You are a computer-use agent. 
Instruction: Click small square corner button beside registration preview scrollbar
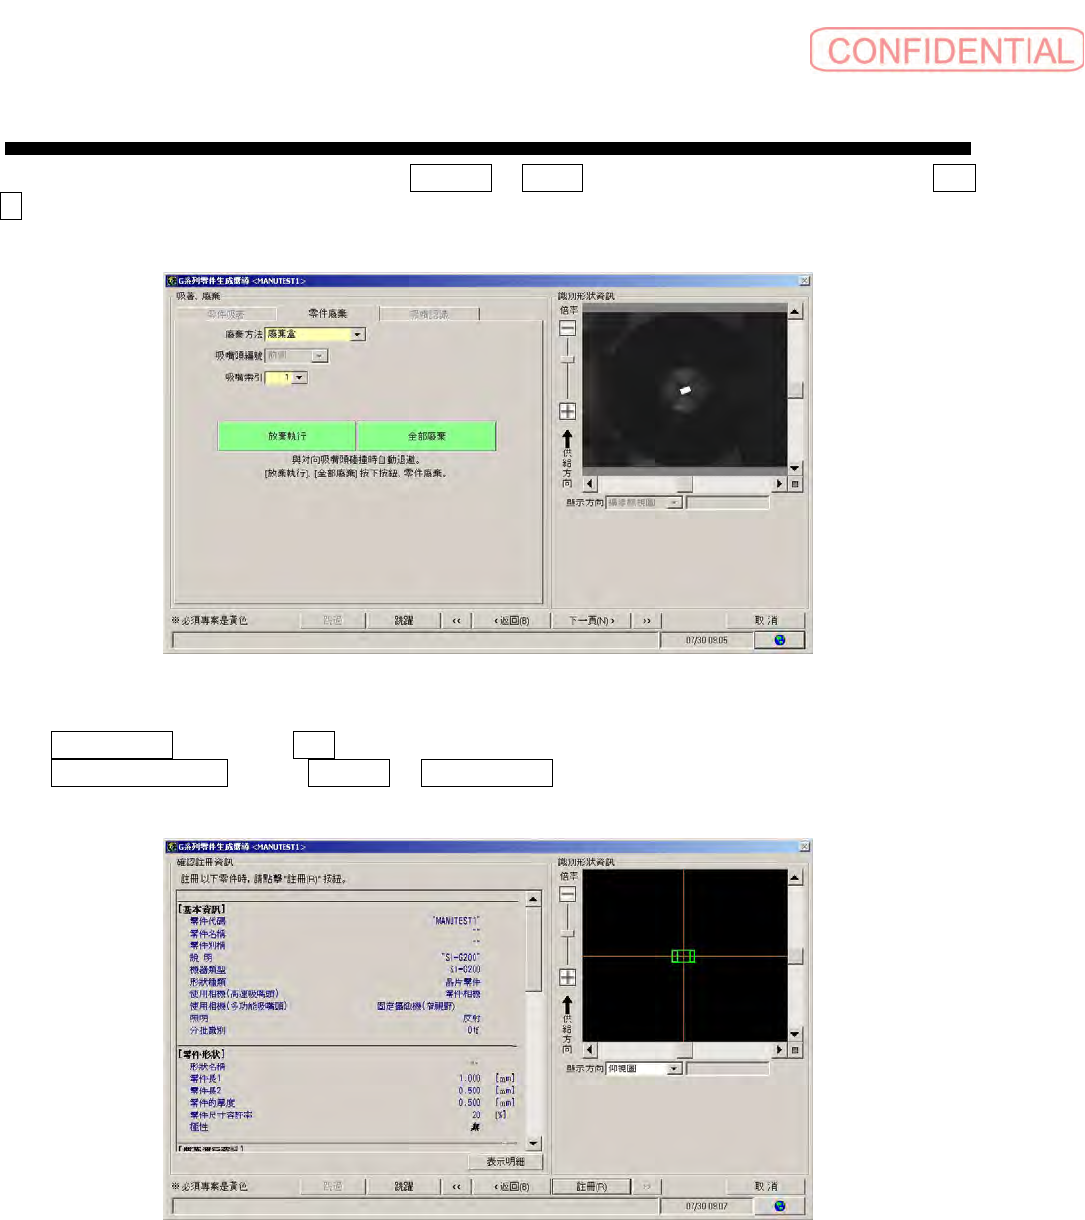point(795,1050)
